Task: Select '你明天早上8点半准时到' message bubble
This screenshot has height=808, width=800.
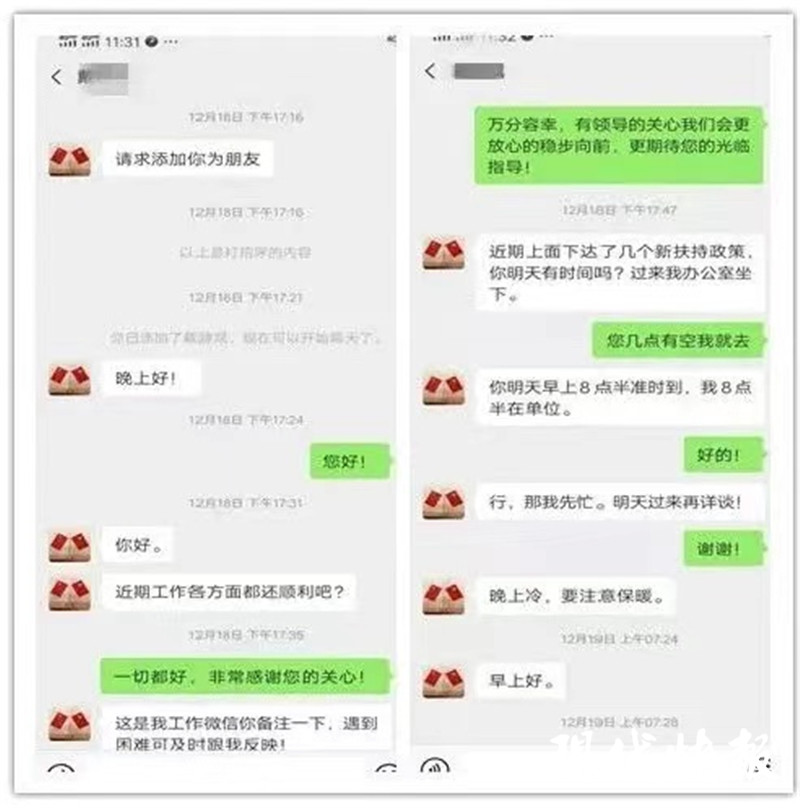Action: [620, 397]
